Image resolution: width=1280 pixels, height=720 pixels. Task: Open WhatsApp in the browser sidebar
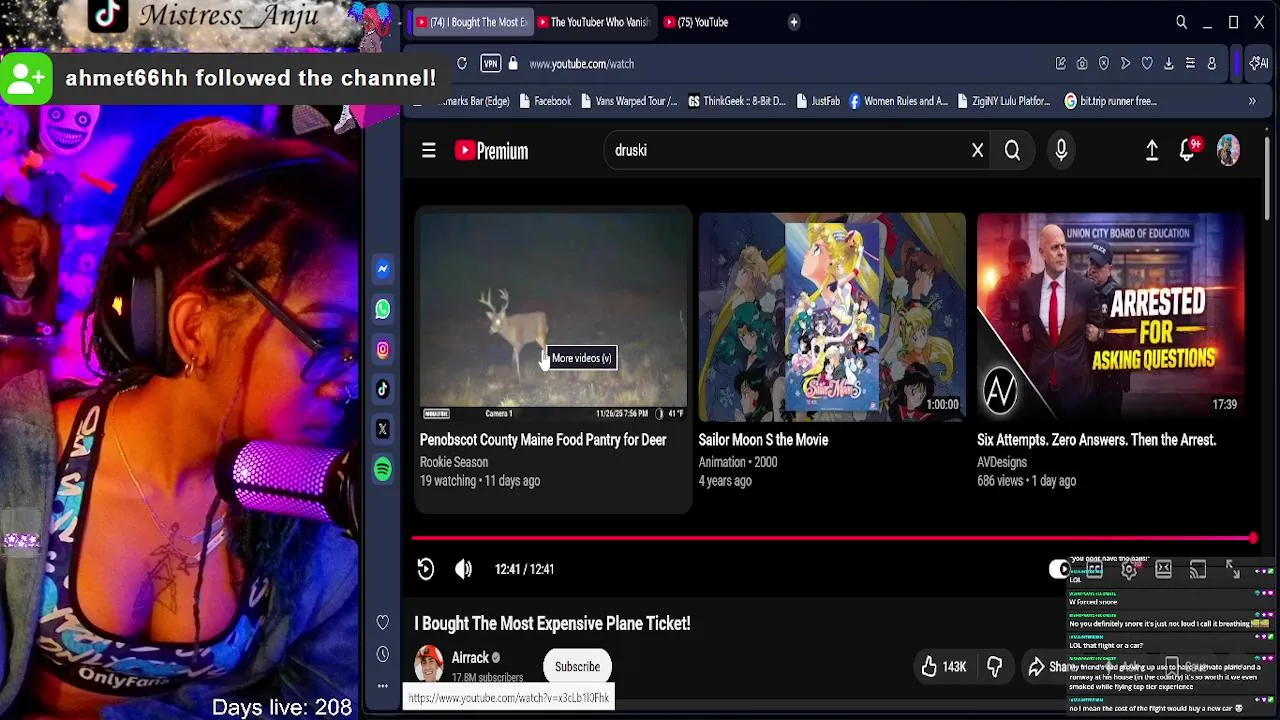pyautogui.click(x=382, y=309)
